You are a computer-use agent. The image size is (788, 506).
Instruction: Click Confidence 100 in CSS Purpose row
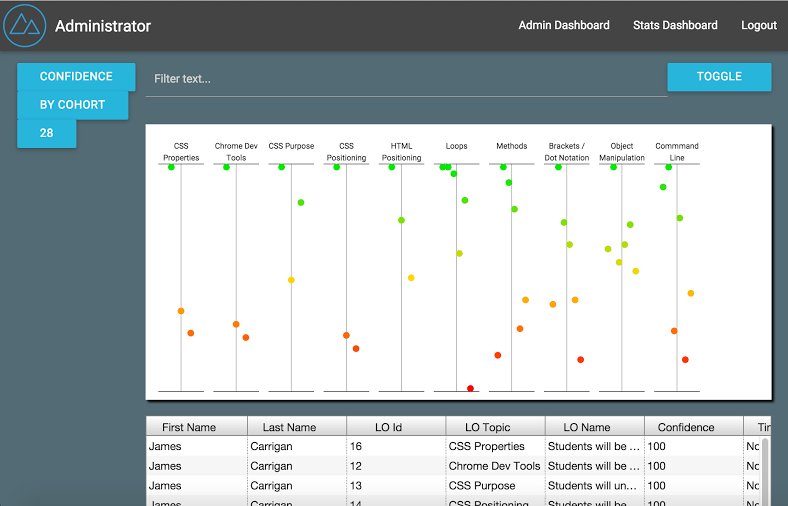click(694, 485)
